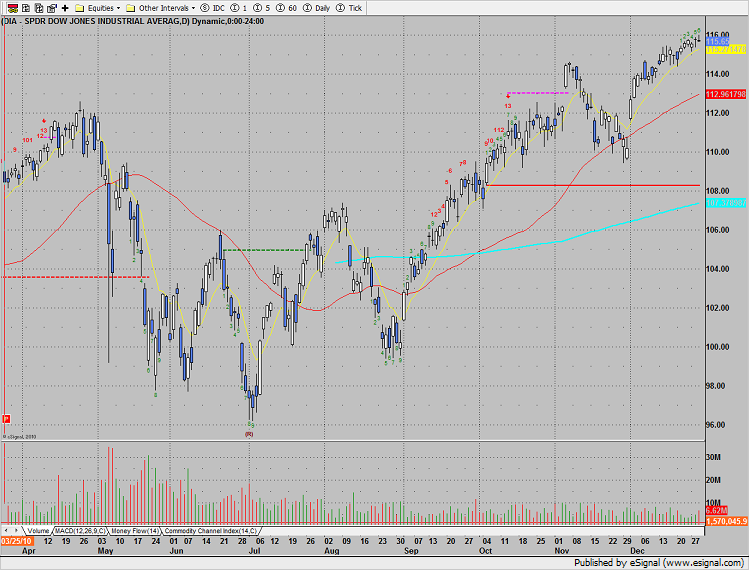Click the blue 115.65 last price label

[717, 42]
